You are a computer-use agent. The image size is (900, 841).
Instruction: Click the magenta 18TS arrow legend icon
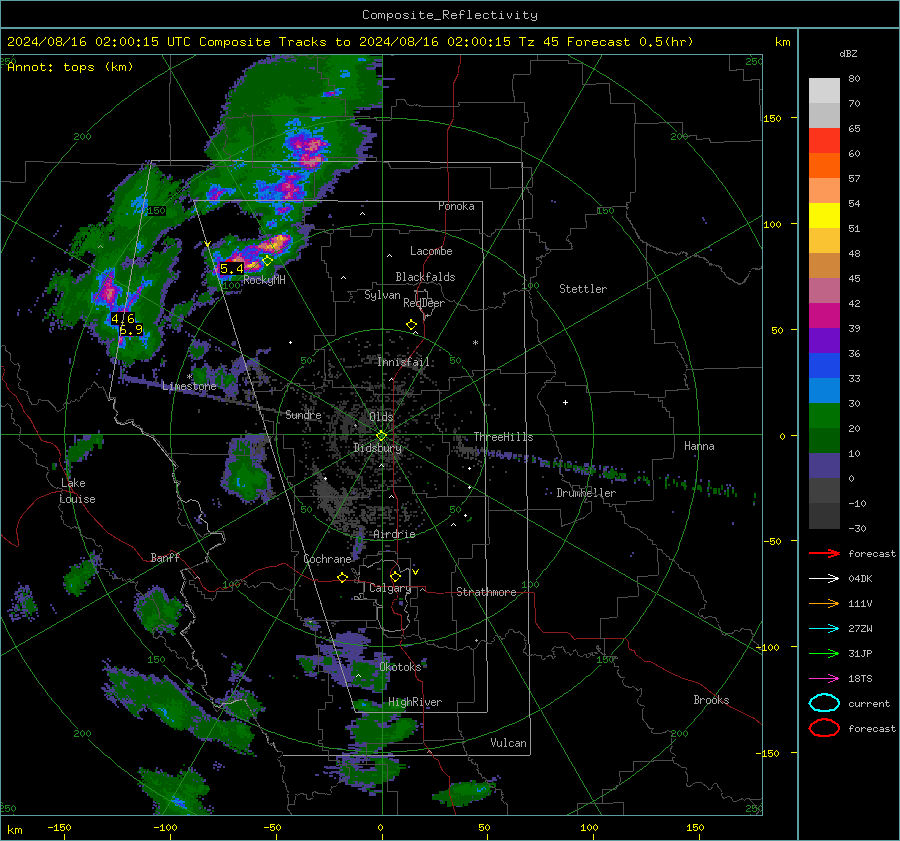click(824, 679)
